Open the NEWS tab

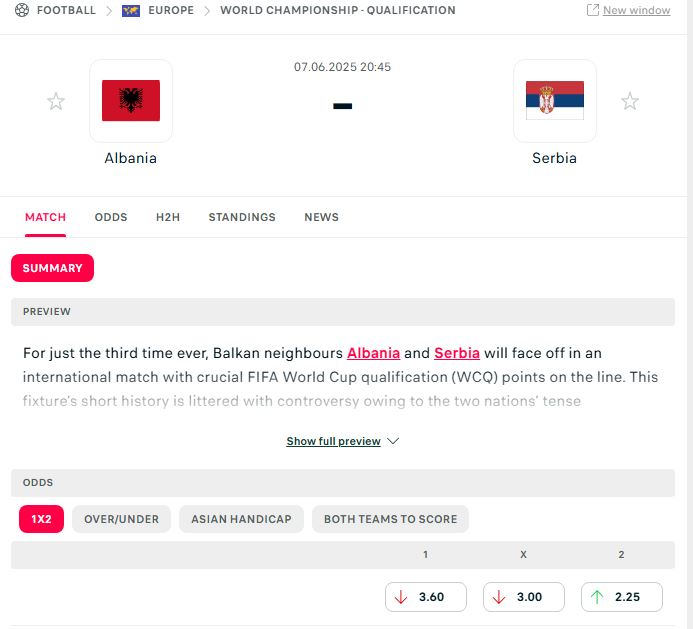[321, 217]
